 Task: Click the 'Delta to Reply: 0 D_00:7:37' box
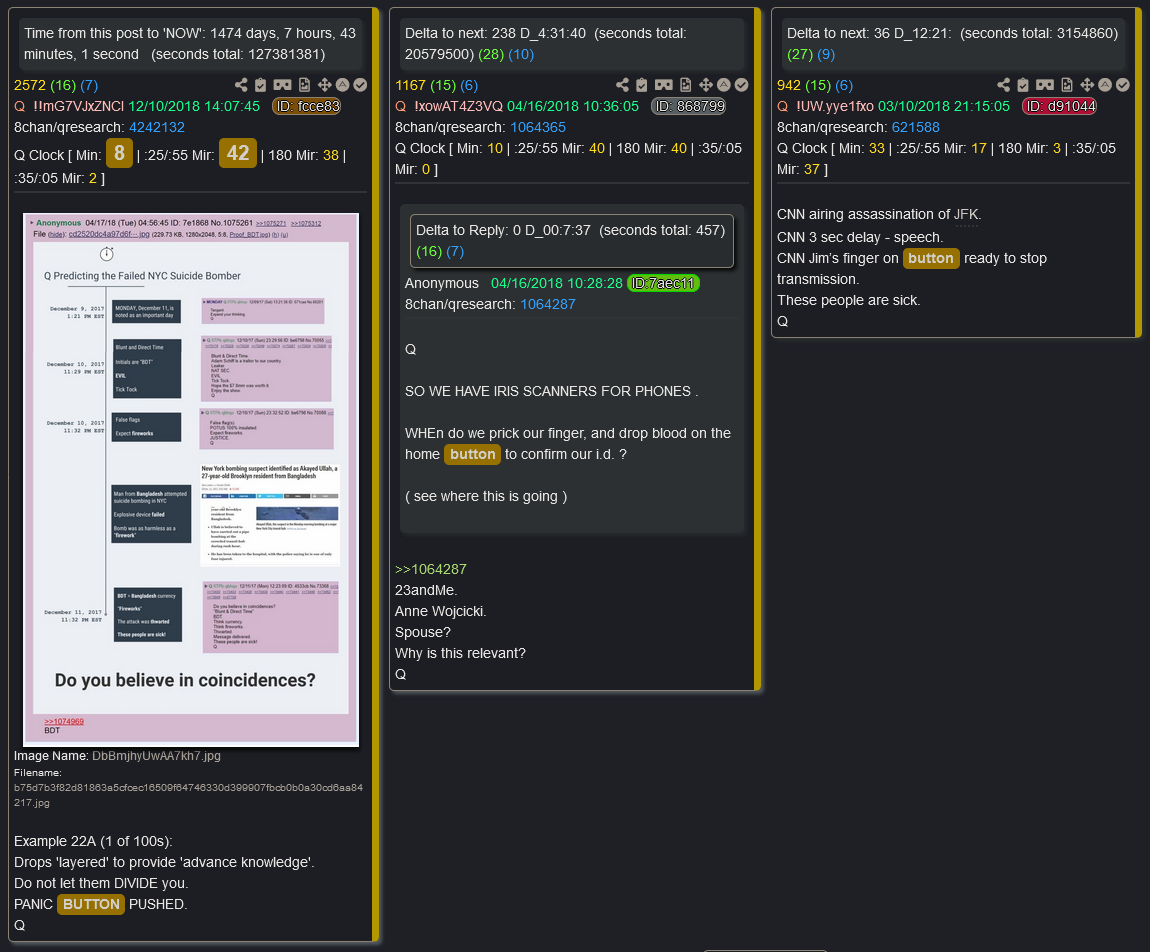click(x=571, y=241)
